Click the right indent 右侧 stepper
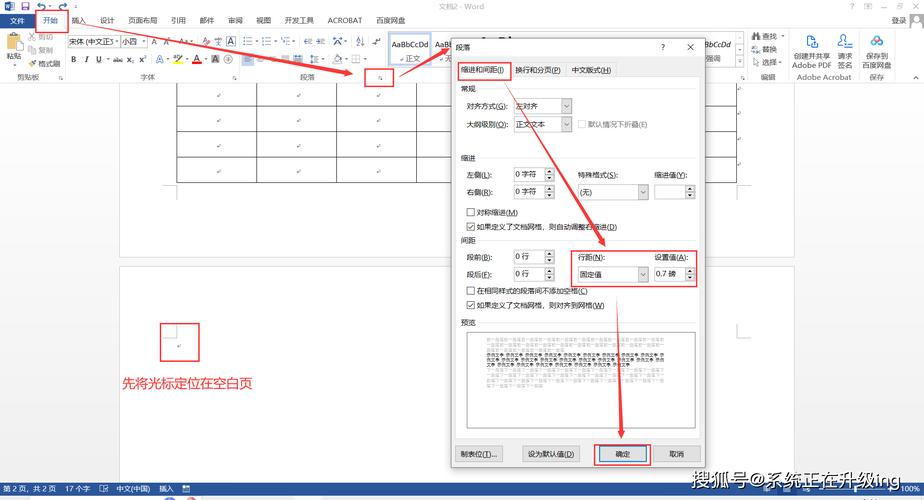Image resolution: width=924 pixels, height=500 pixels. coord(549,192)
